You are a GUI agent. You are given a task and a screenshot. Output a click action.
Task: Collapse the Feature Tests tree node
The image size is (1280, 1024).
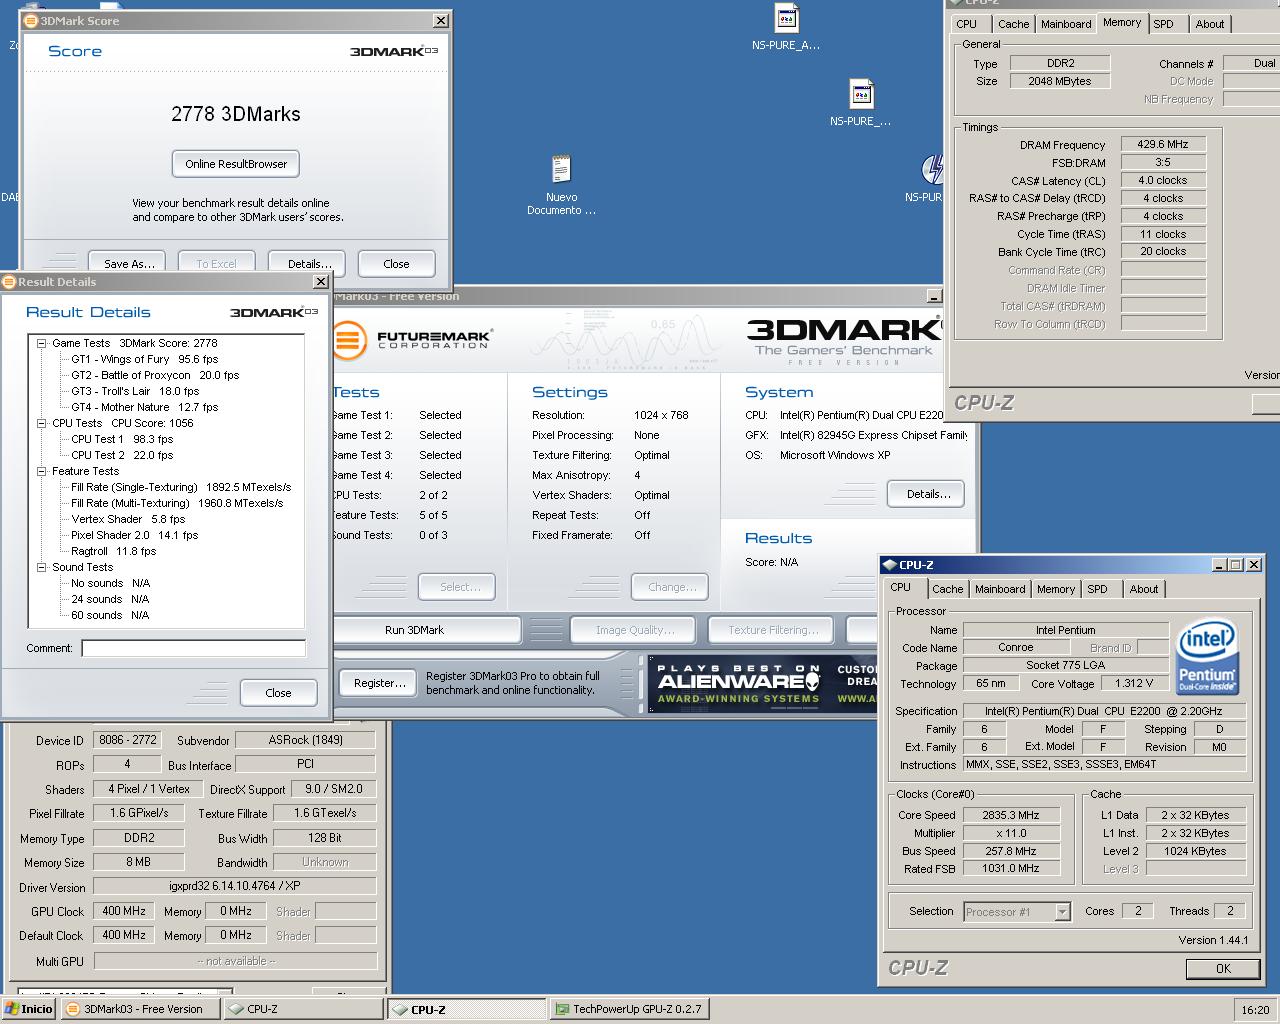(42, 471)
